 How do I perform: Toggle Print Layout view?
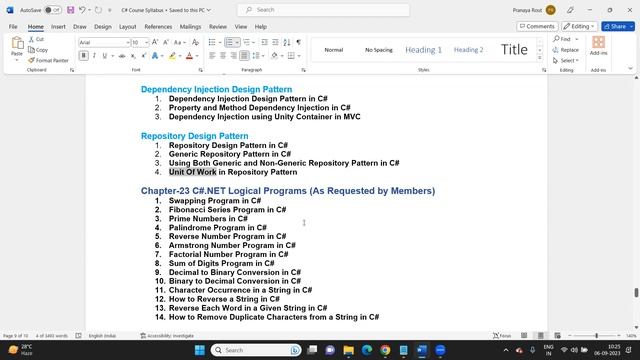(541, 336)
